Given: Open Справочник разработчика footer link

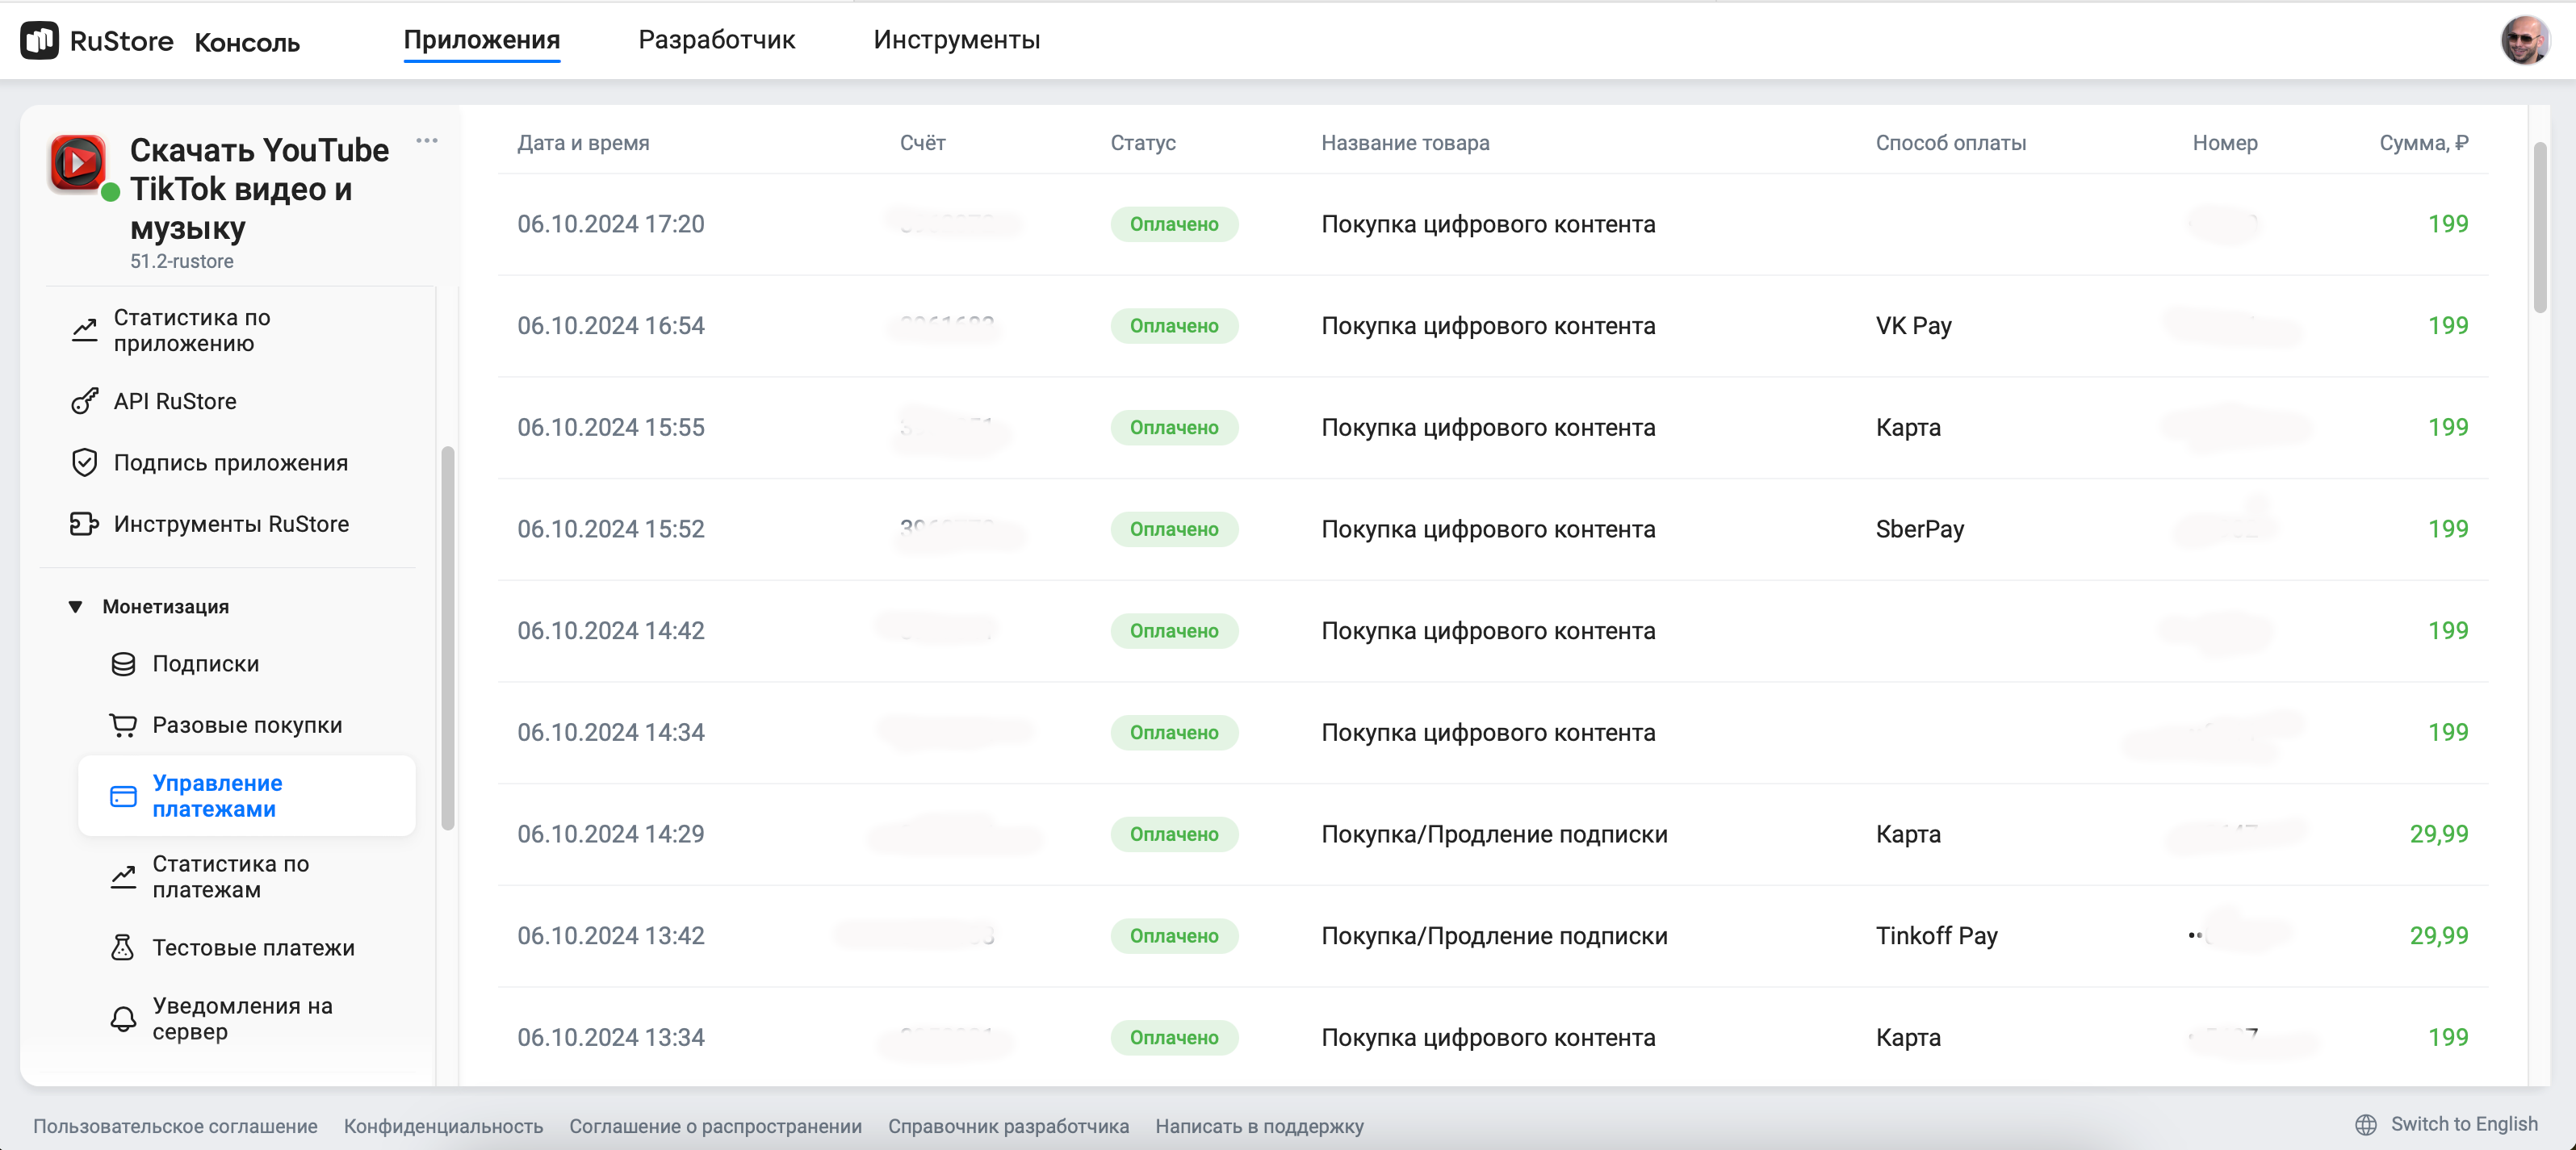Looking at the screenshot, I should 1008,1126.
